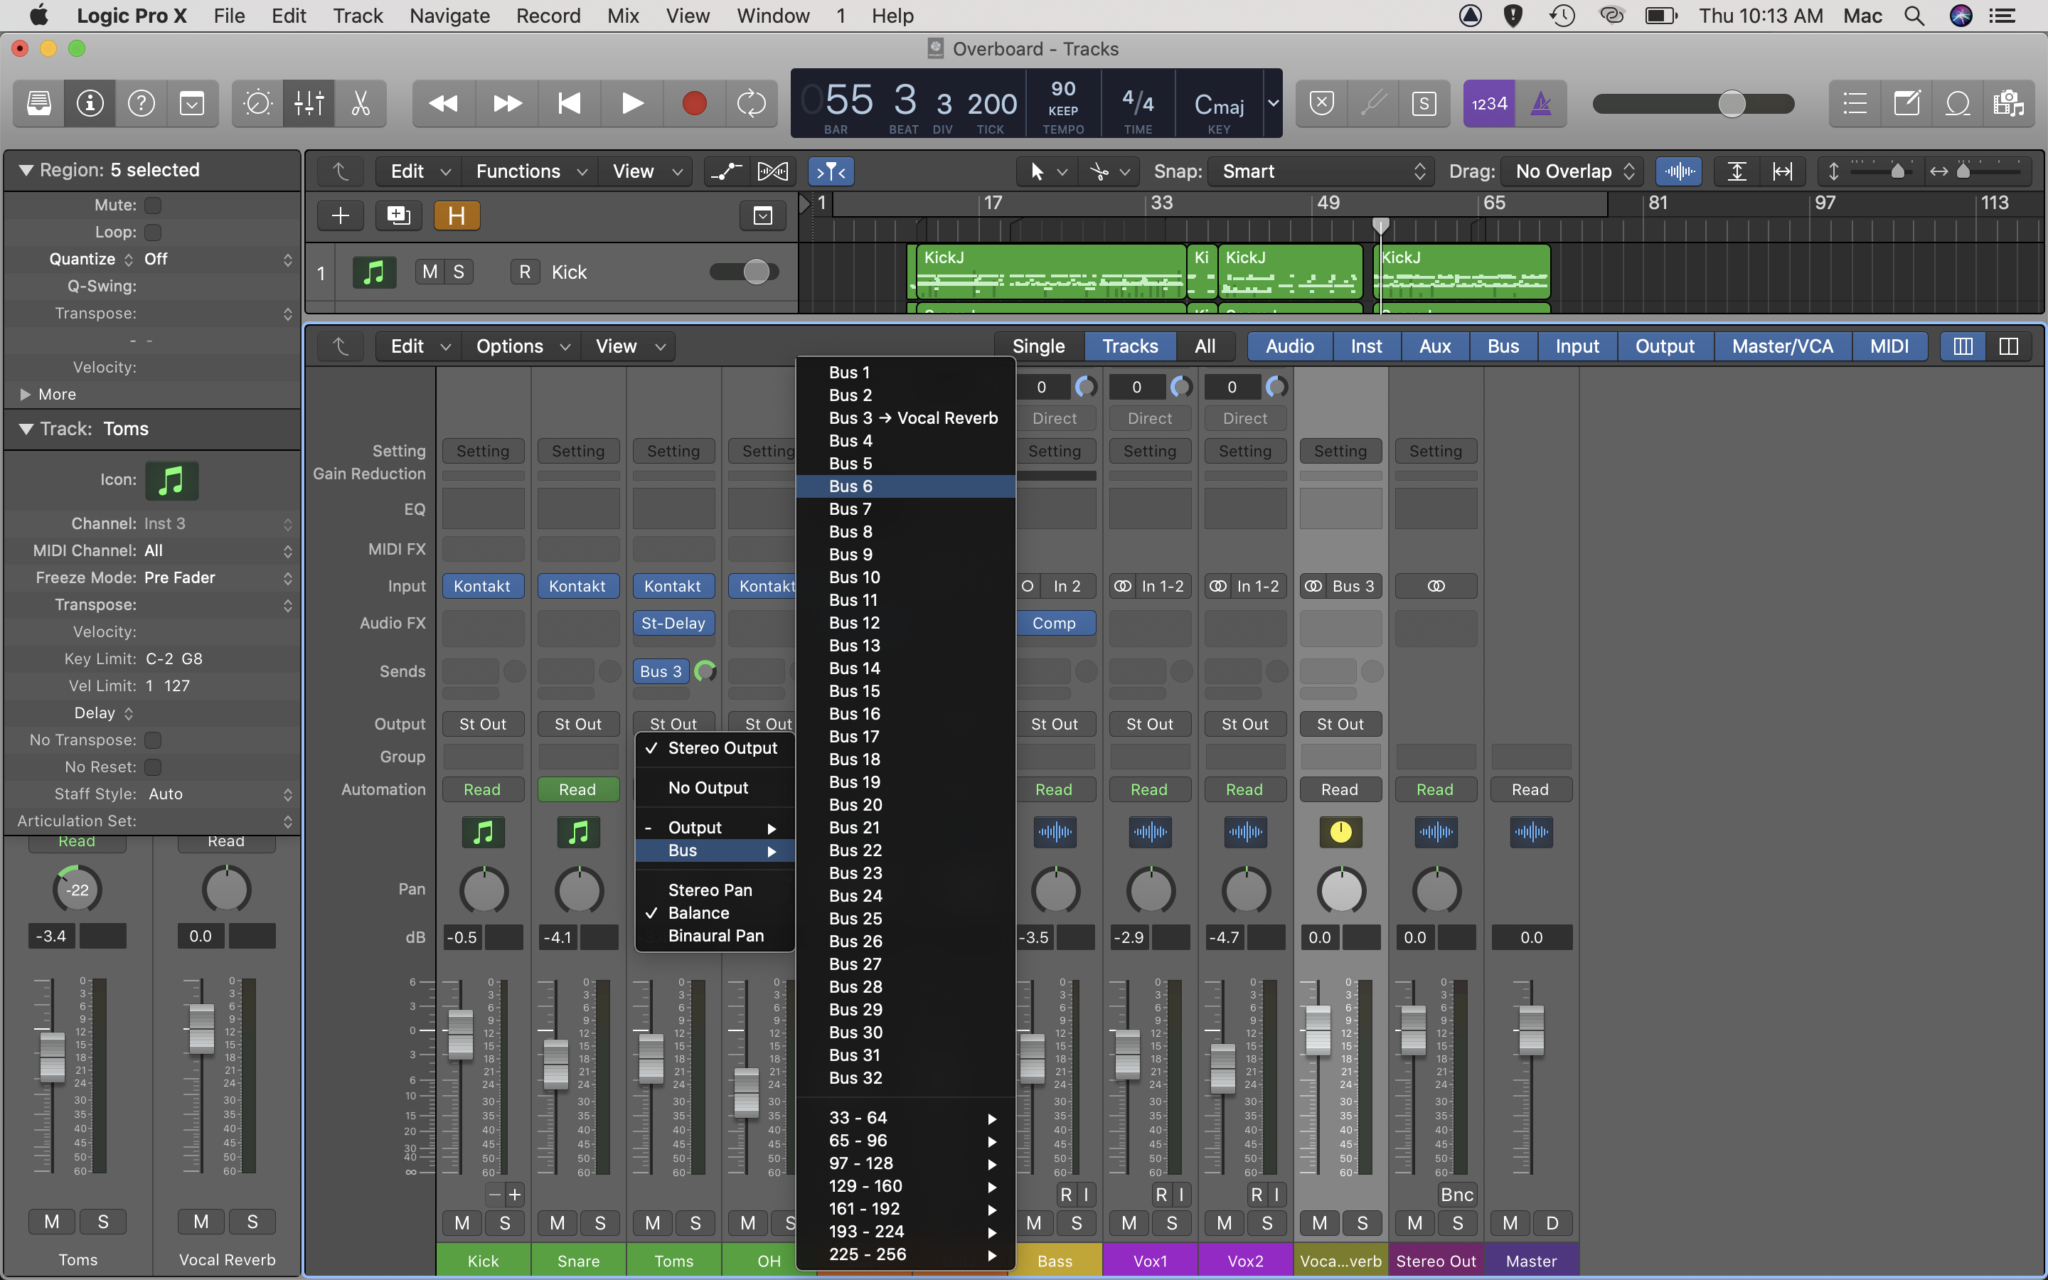Open the Navigate menu
The width and height of the screenshot is (2048, 1280).
click(x=450, y=15)
